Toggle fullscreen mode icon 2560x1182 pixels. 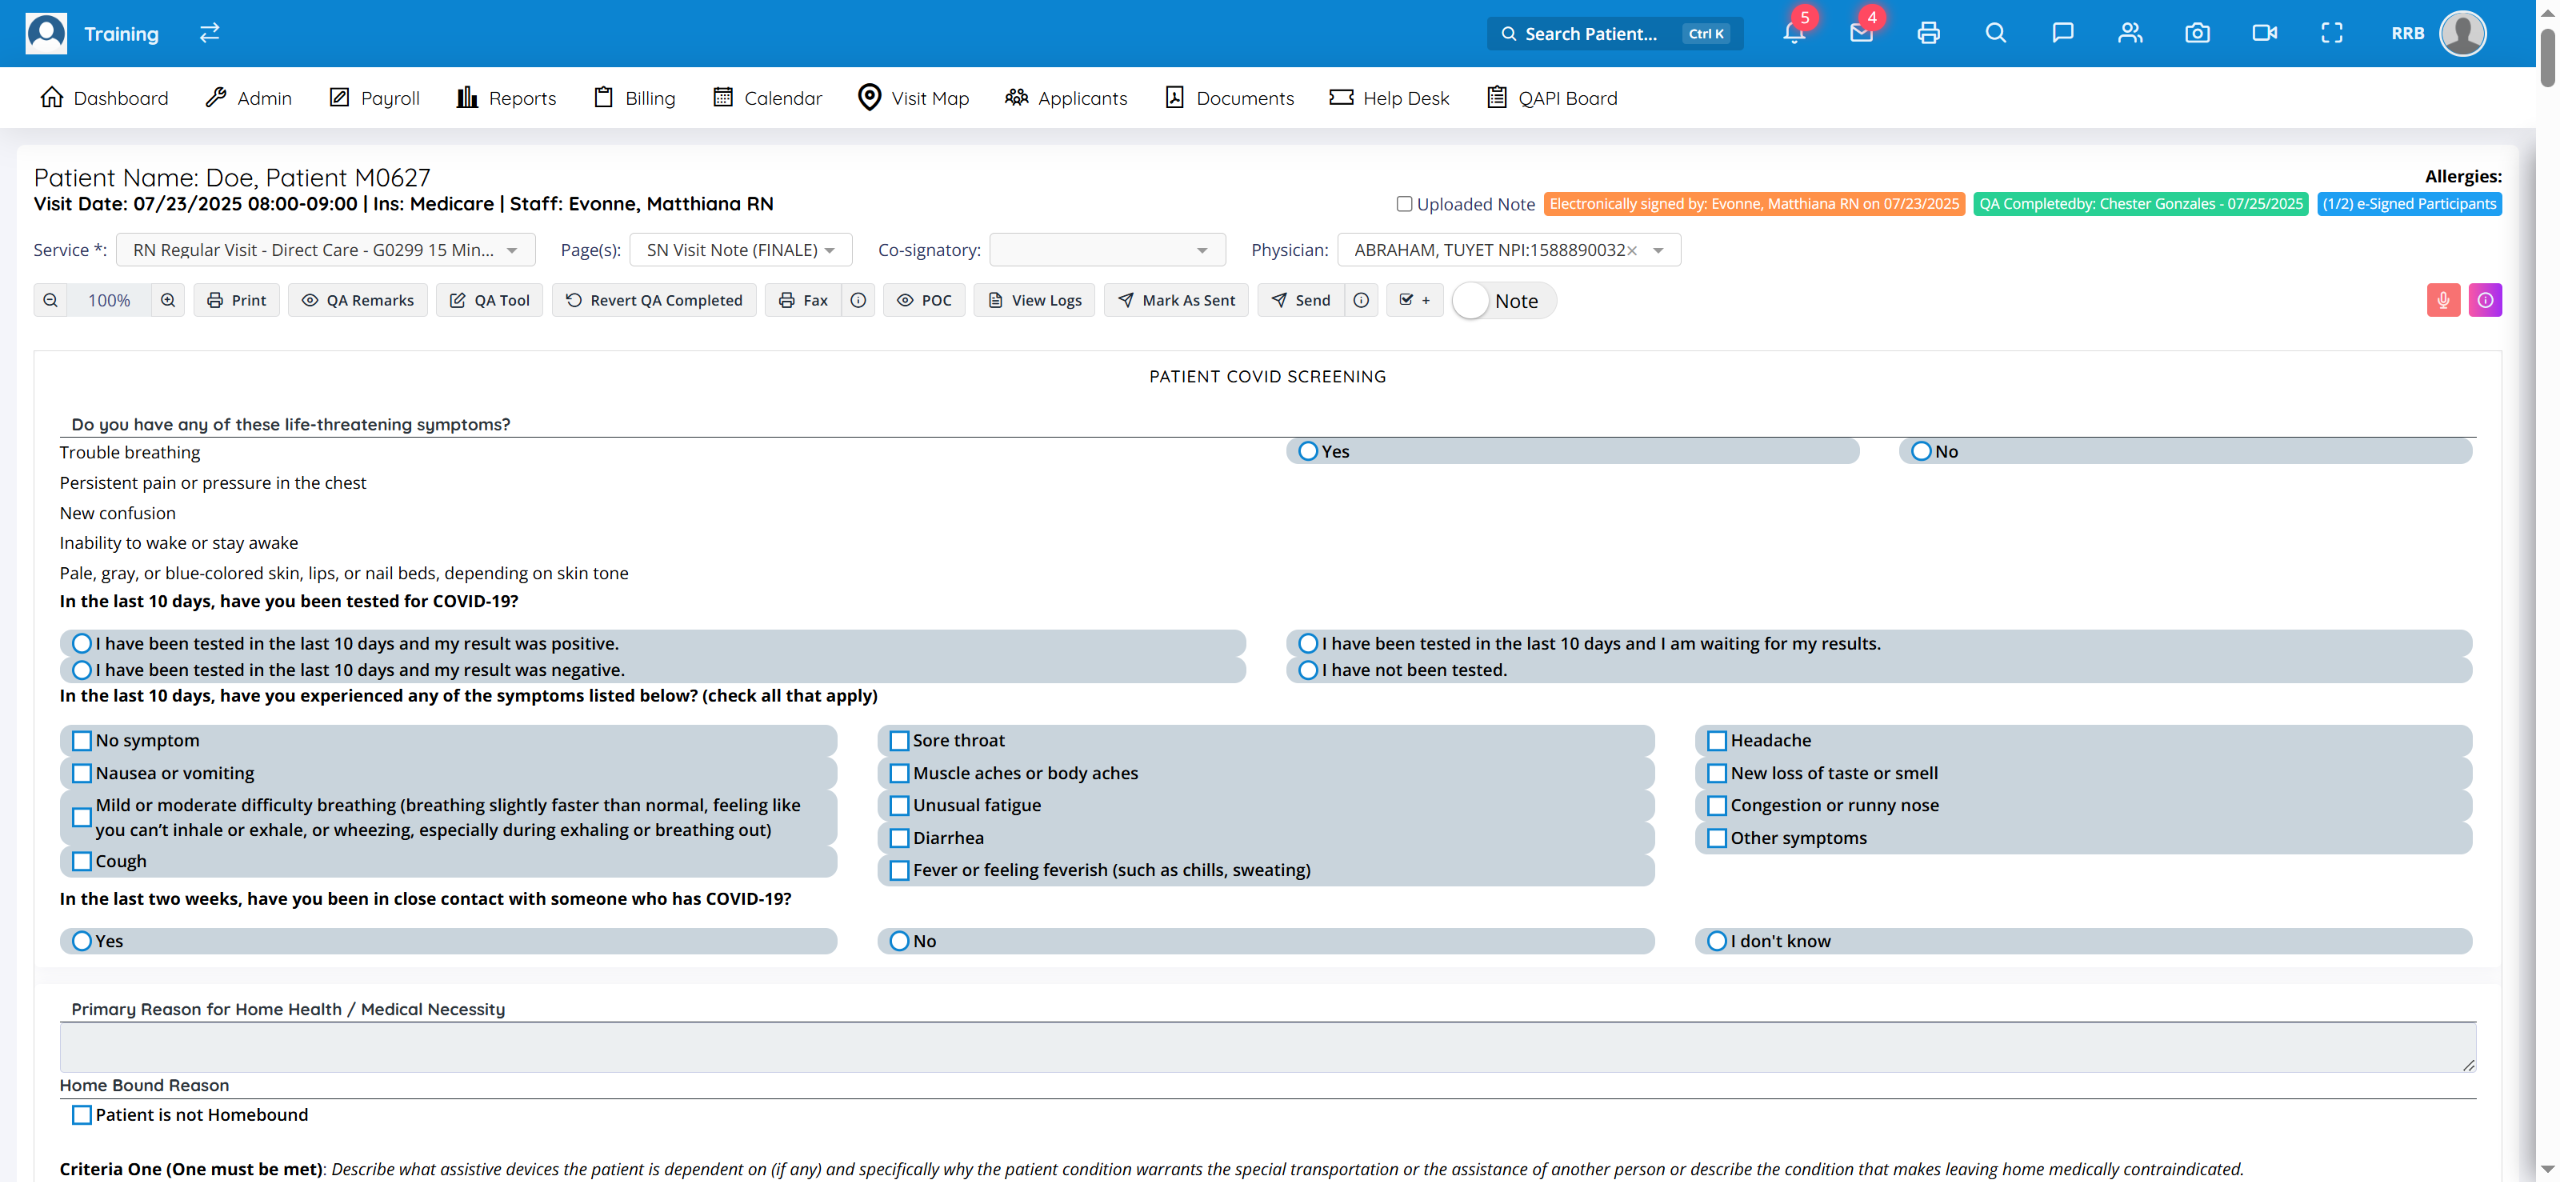[x=2331, y=33]
